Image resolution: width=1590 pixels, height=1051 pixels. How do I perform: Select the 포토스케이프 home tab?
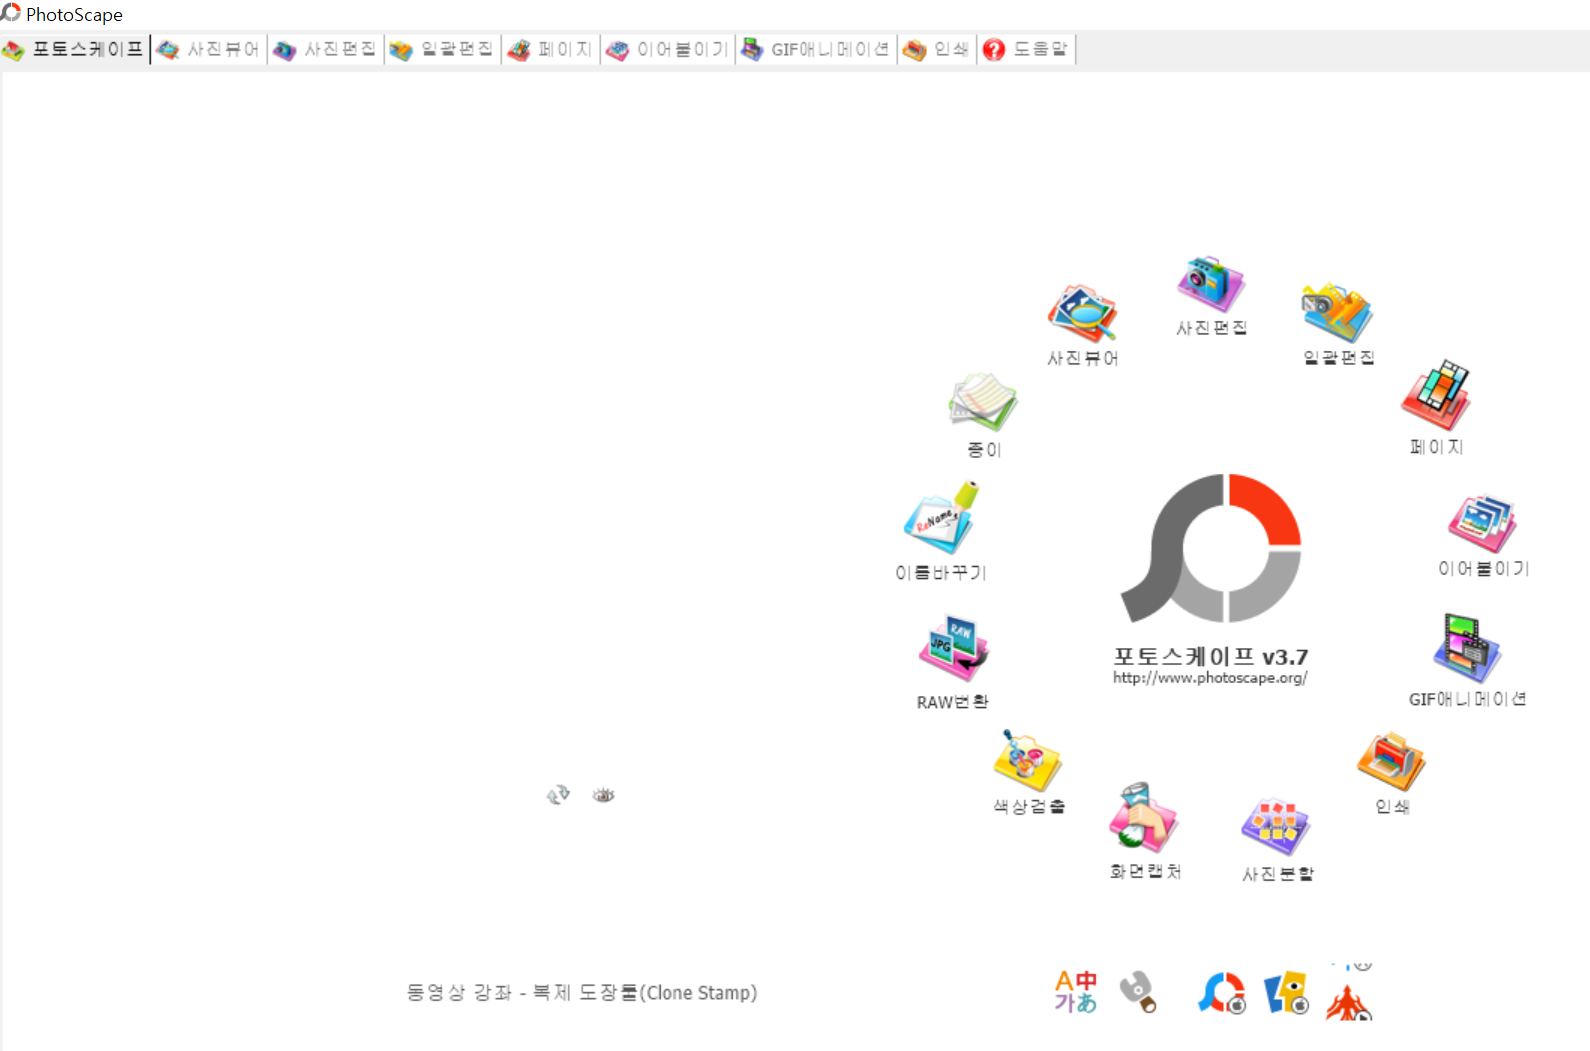click(75, 49)
